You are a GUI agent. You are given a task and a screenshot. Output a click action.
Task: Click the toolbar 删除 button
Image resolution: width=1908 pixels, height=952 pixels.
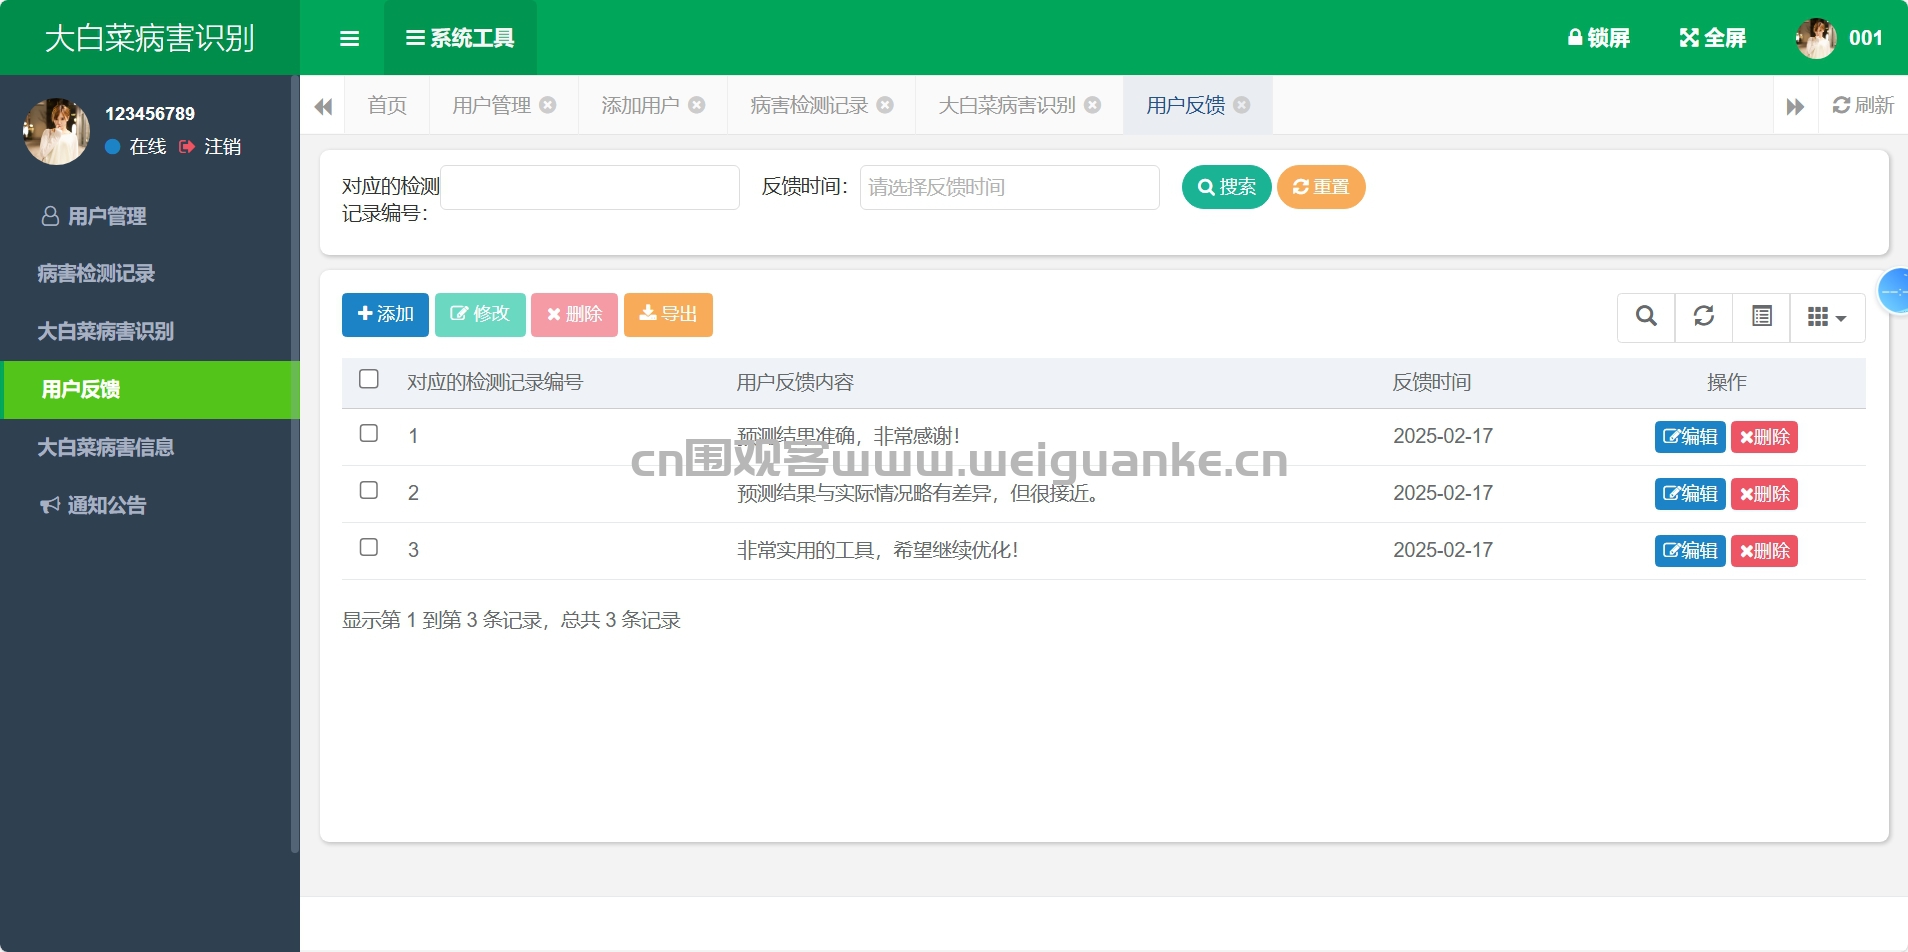[x=574, y=314]
